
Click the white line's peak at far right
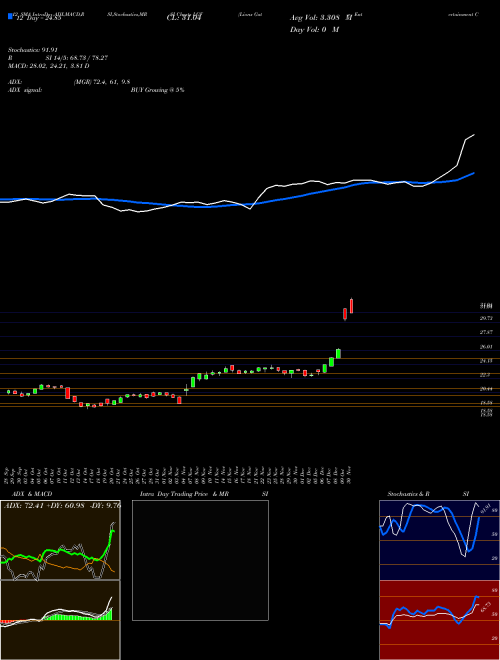474,135
